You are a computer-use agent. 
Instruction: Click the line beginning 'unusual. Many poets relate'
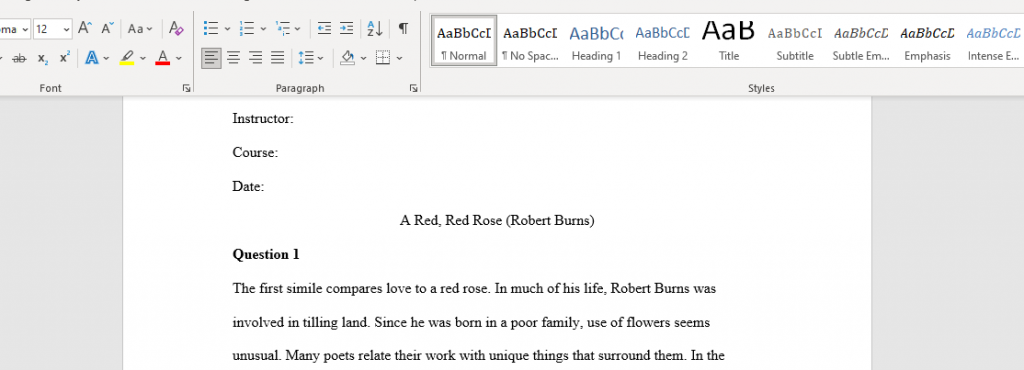click(478, 356)
